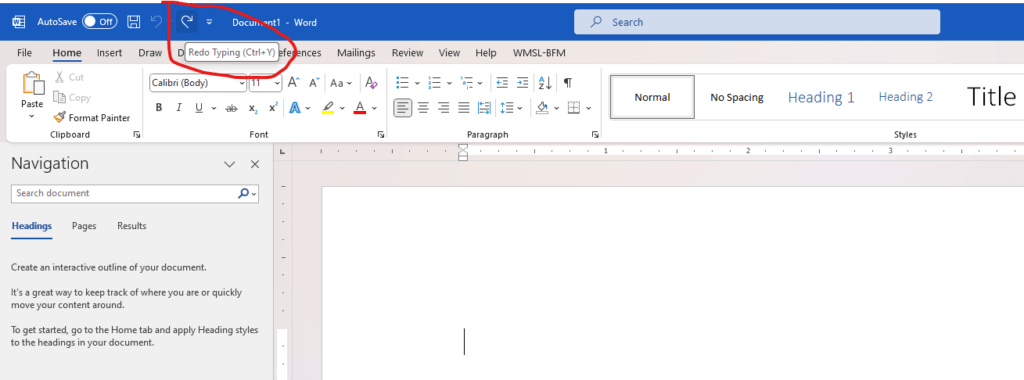1024x380 pixels.
Task: Show the Results tab in Navigation pane
Action: pos(132,226)
